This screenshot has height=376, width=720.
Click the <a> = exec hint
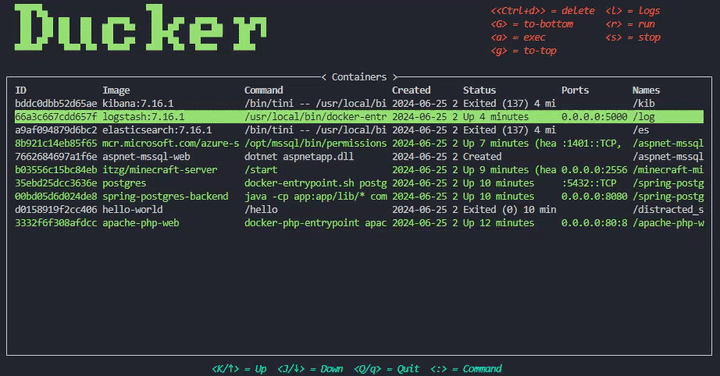pyautogui.click(x=518, y=37)
